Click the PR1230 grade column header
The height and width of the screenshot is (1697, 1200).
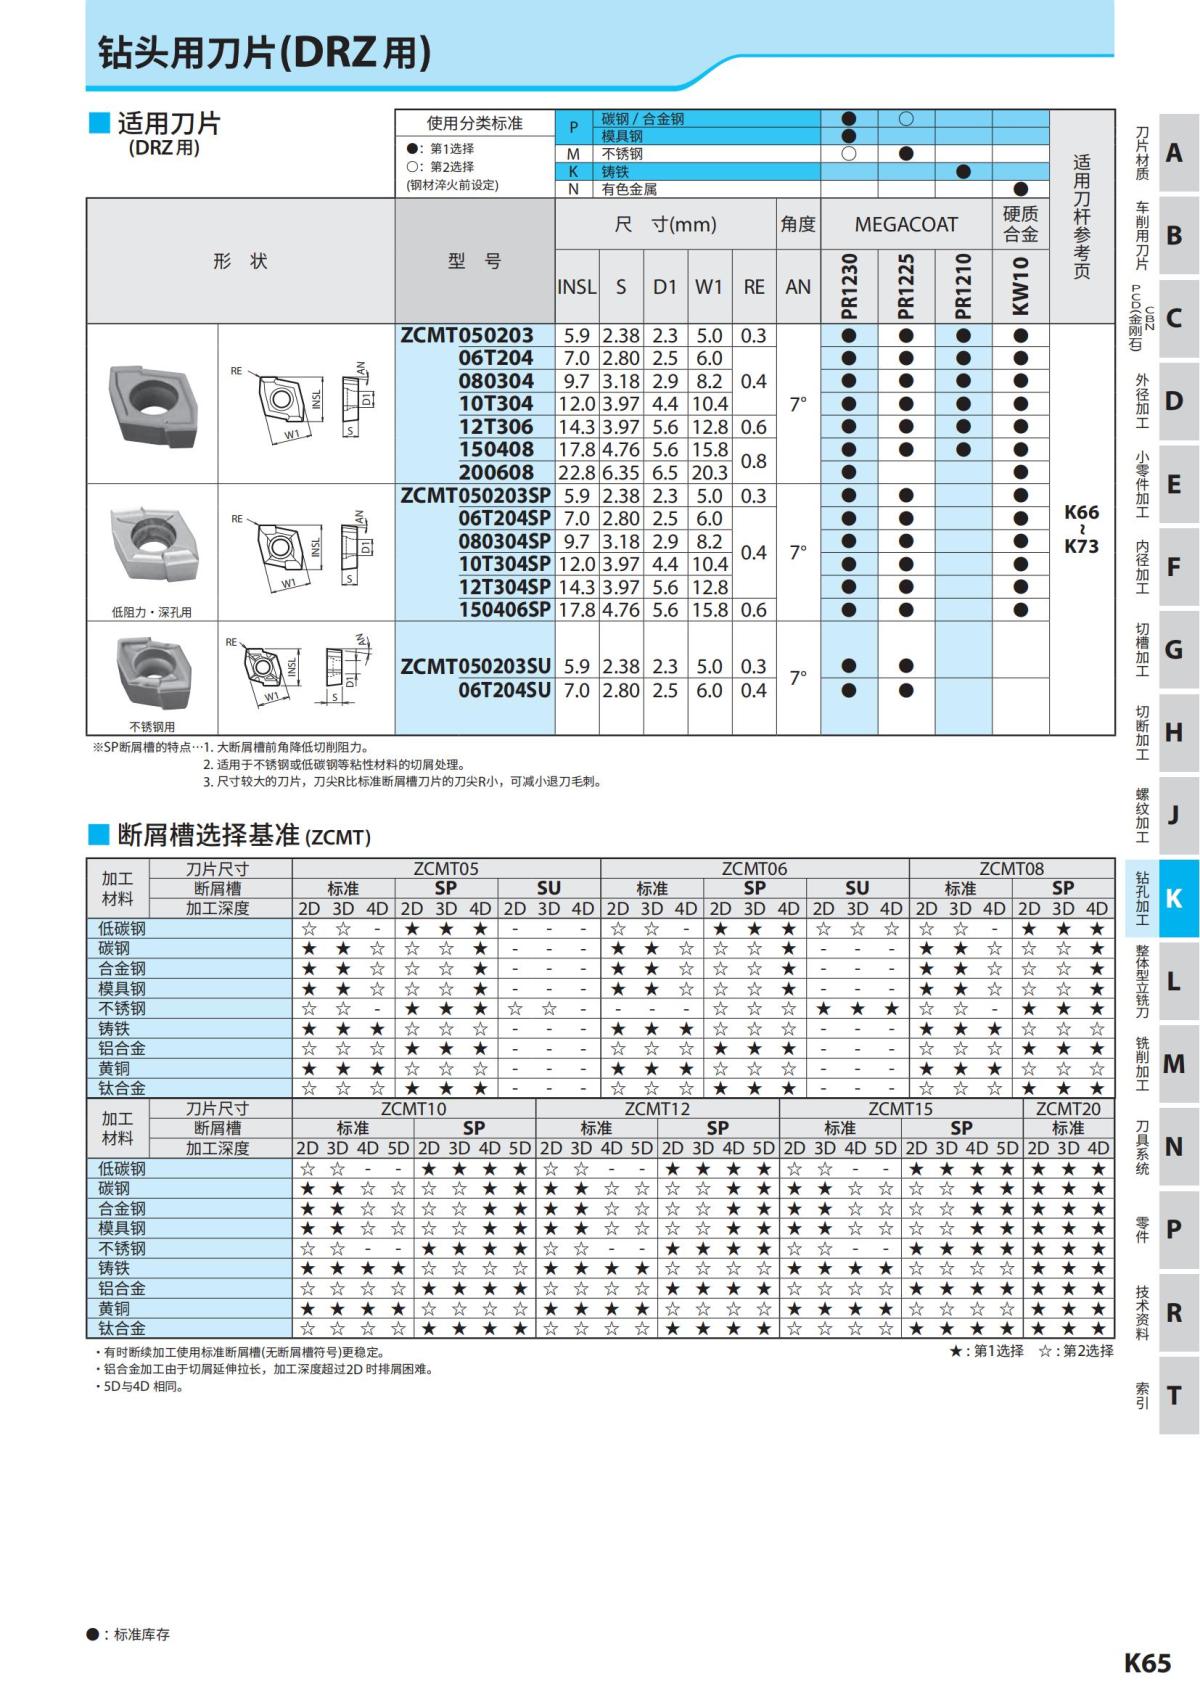[849, 286]
